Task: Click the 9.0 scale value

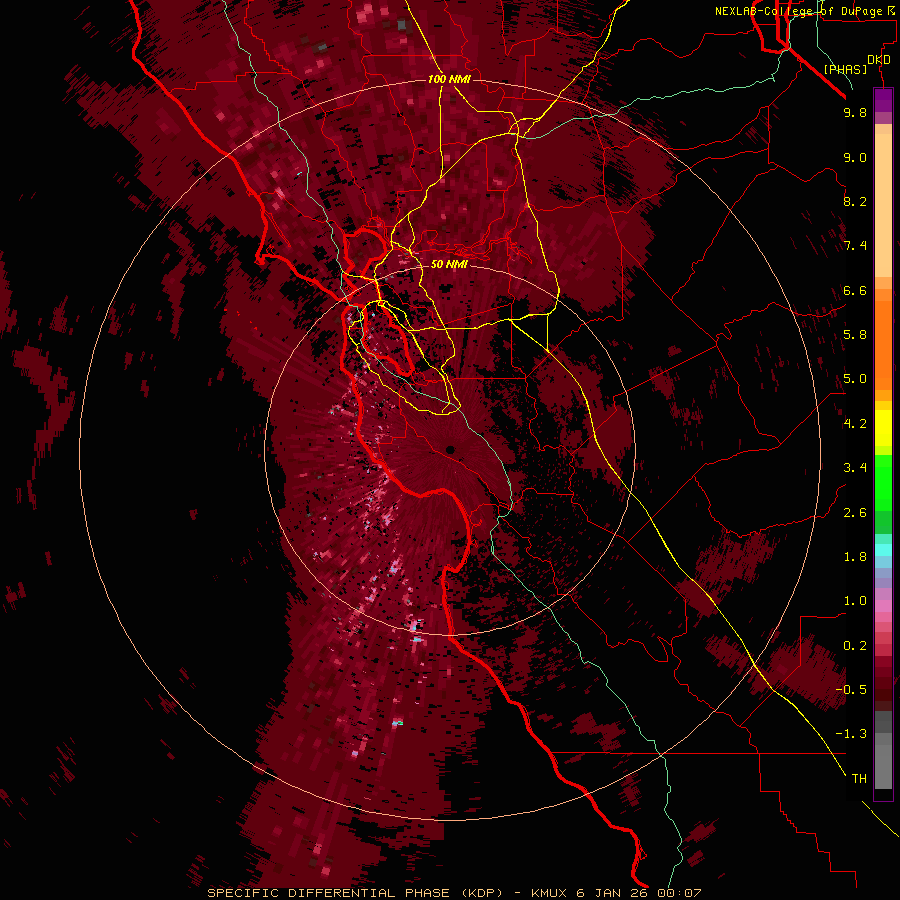Action: click(x=855, y=157)
